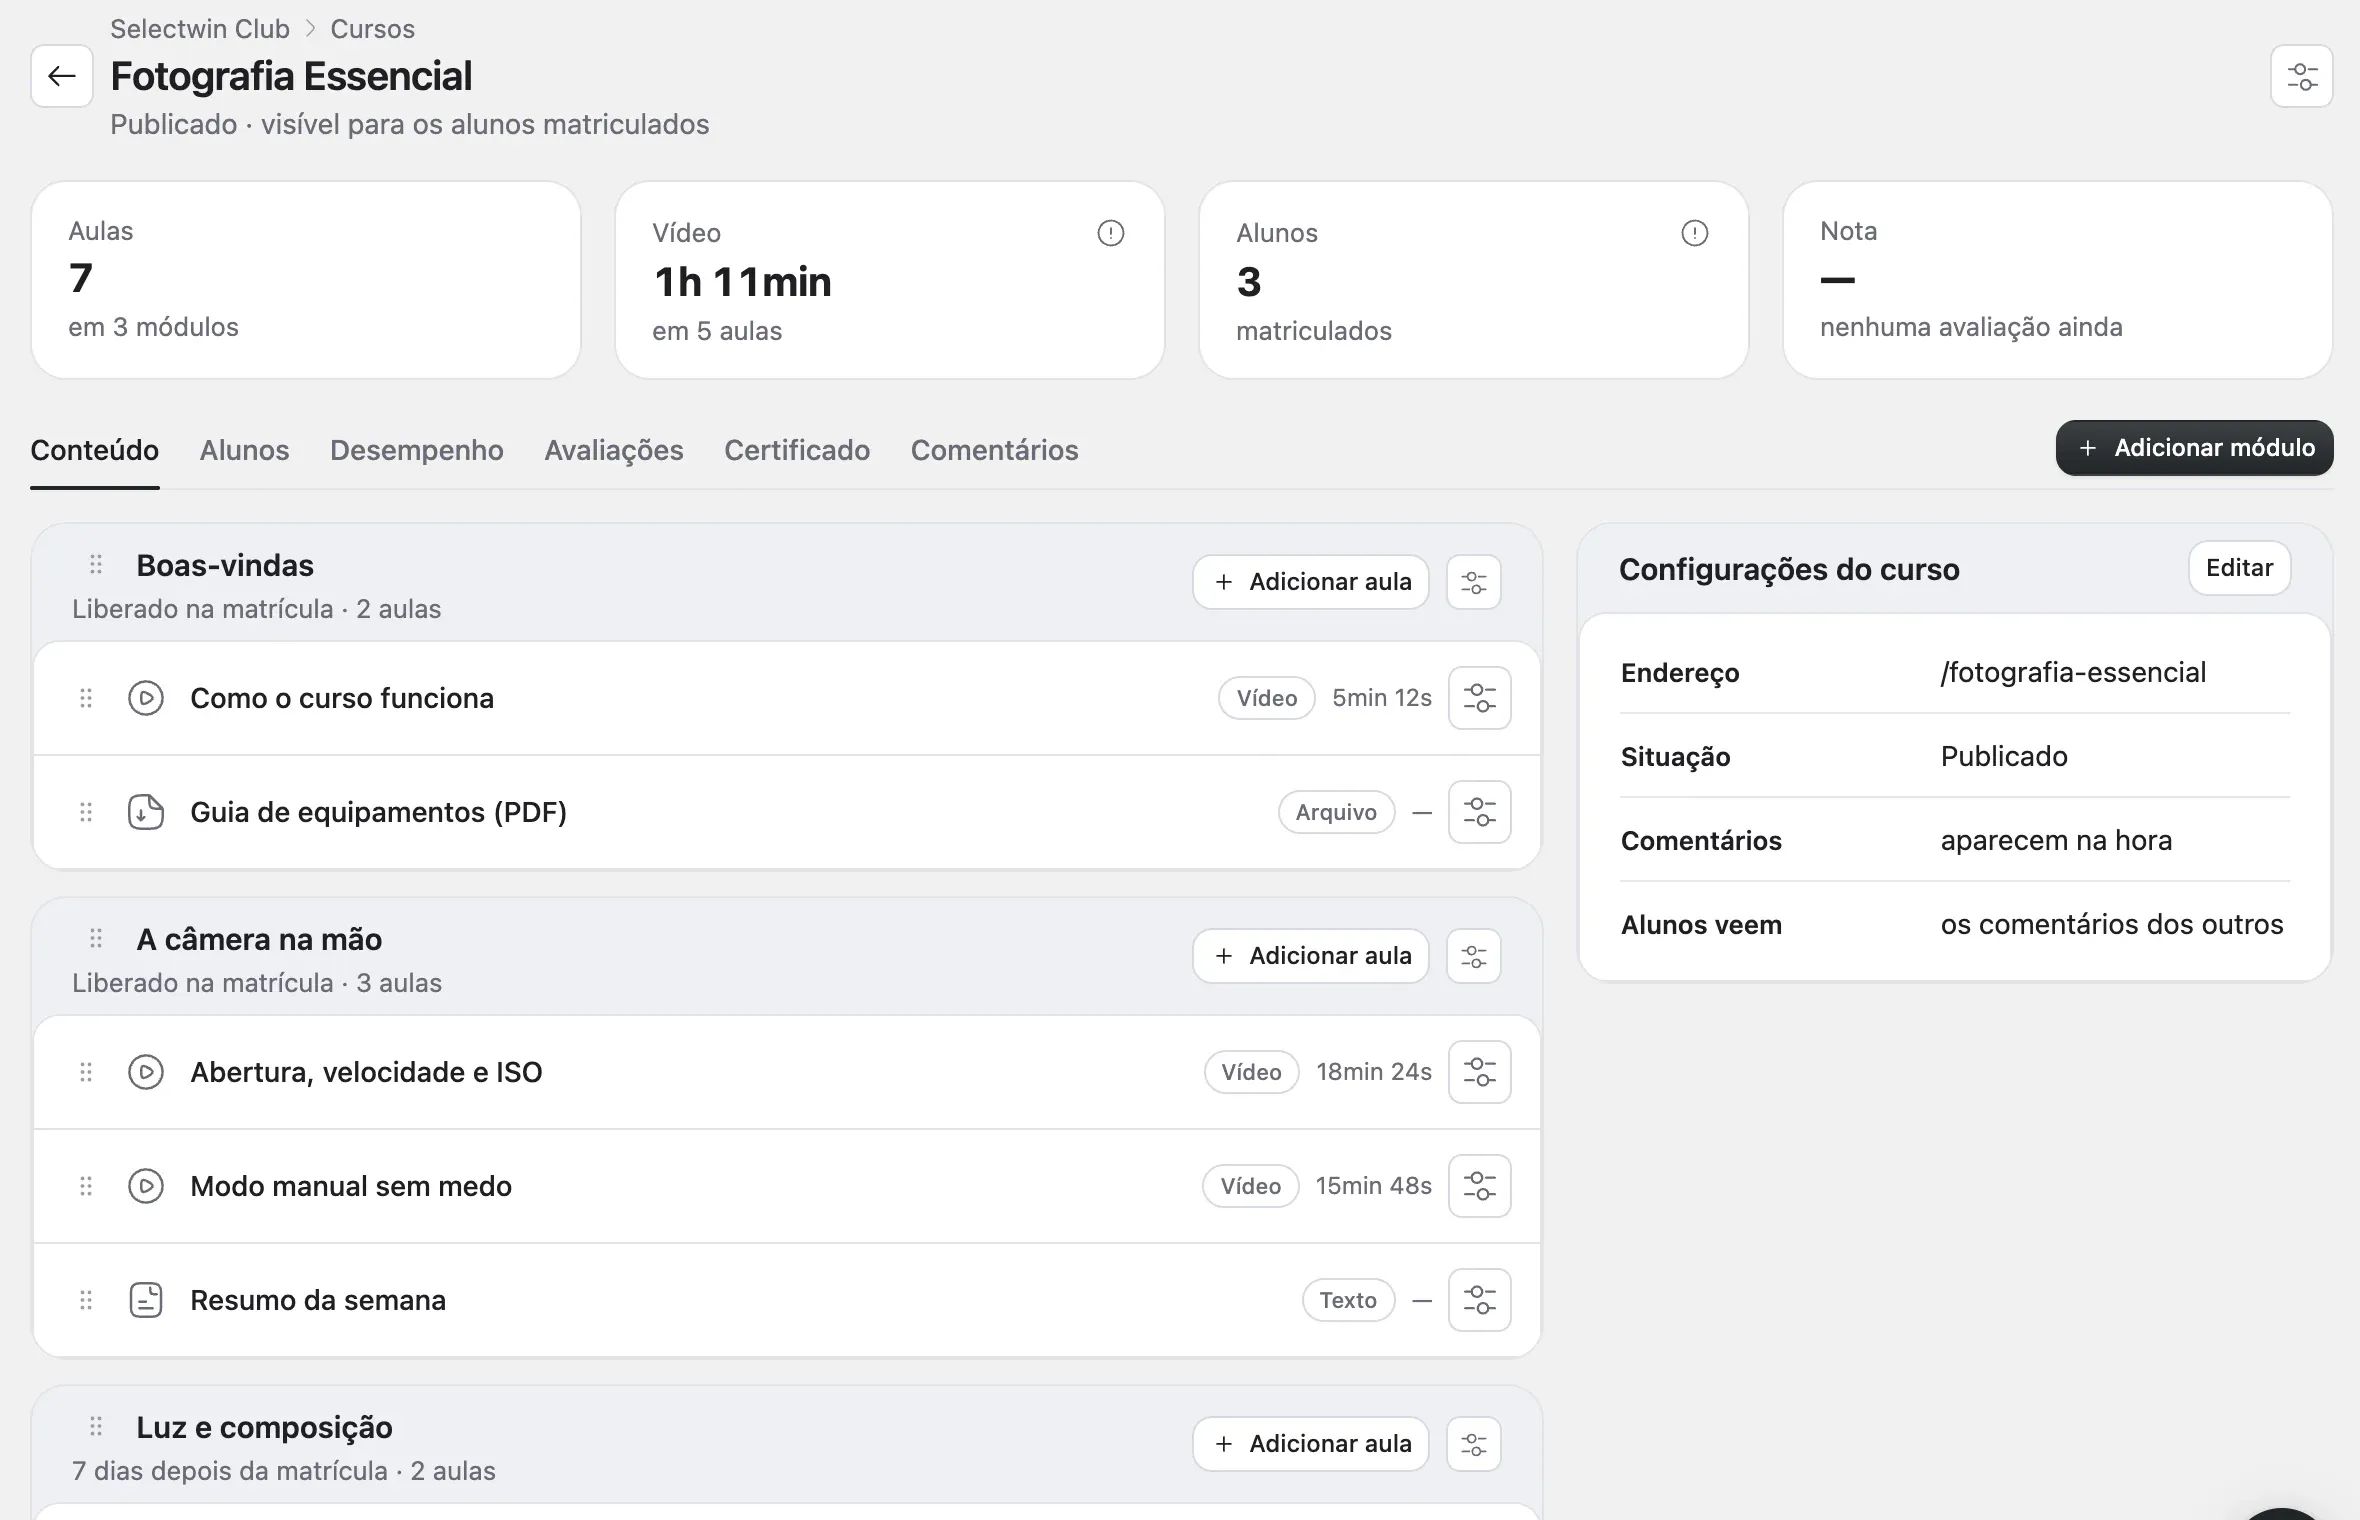The height and width of the screenshot is (1520, 2360).
Task: Select the Conteúdo tab
Action: pyautogui.click(x=95, y=450)
